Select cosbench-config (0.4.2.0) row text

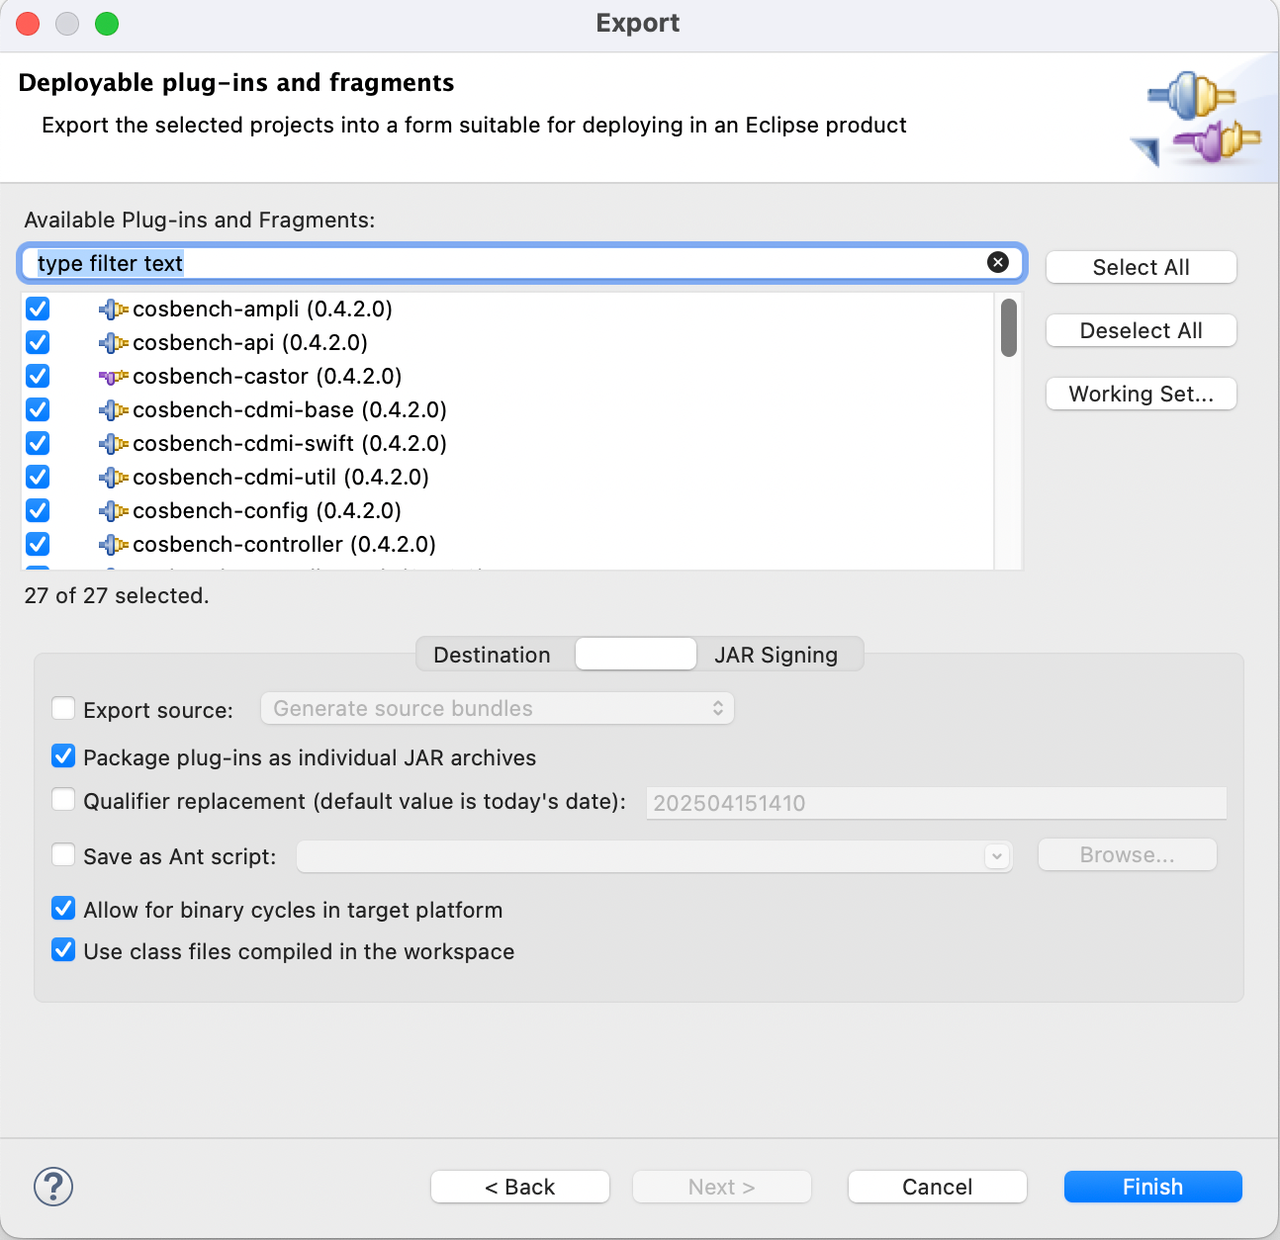267,510
